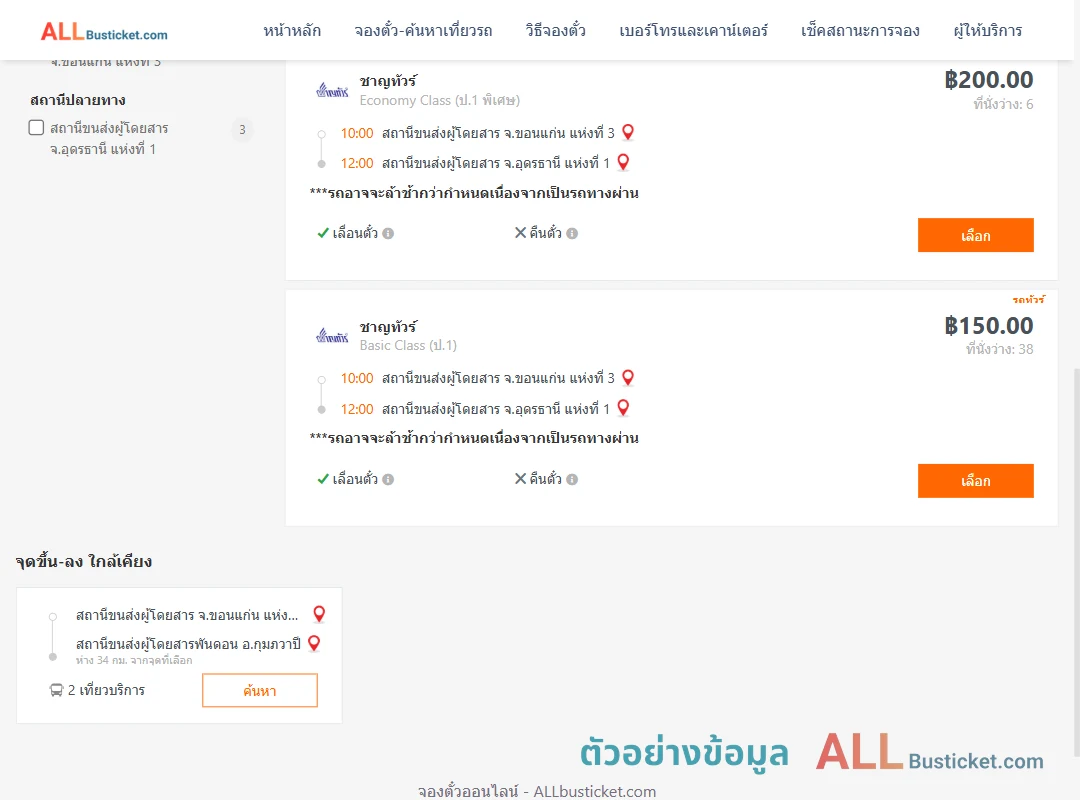
Task: Click Basic Class (ป.1) label
Action: pyautogui.click(x=408, y=345)
